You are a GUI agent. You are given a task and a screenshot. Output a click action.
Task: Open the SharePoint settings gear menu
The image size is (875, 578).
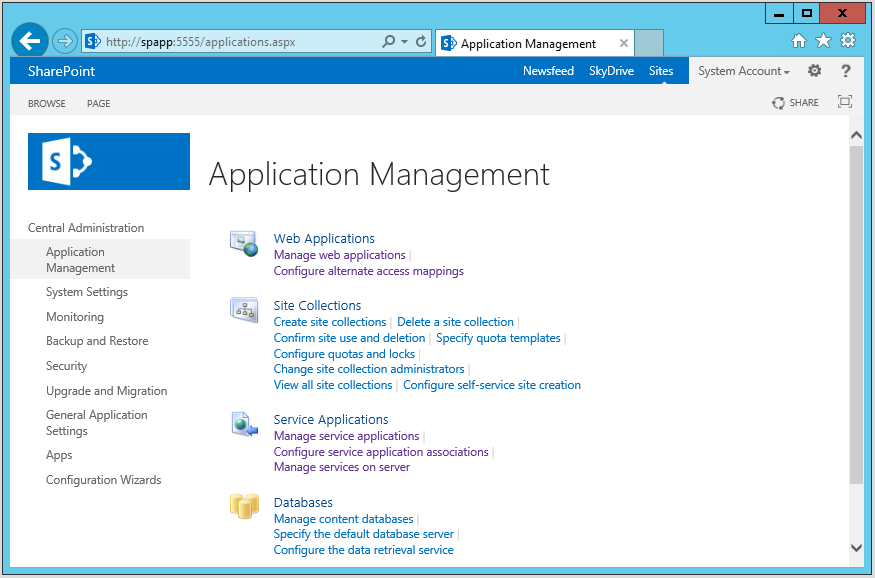click(815, 71)
